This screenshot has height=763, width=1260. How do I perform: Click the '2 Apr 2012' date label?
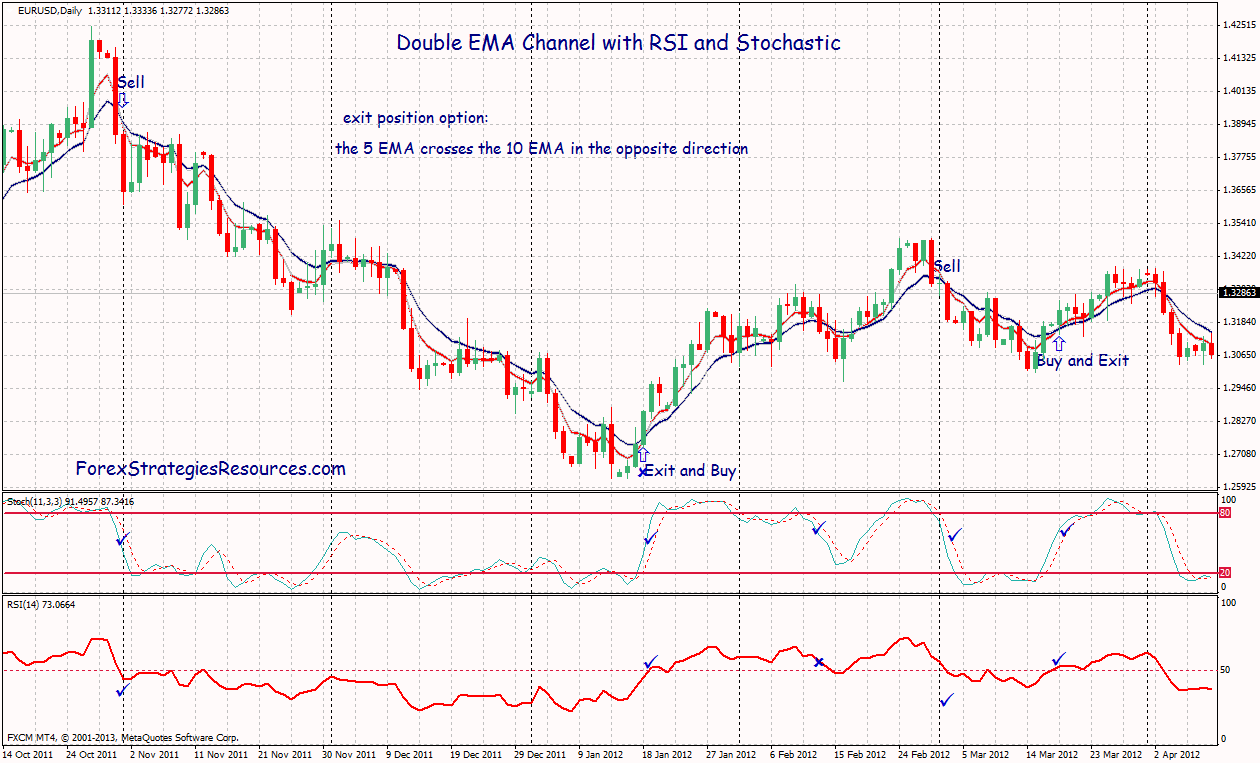click(x=1177, y=754)
